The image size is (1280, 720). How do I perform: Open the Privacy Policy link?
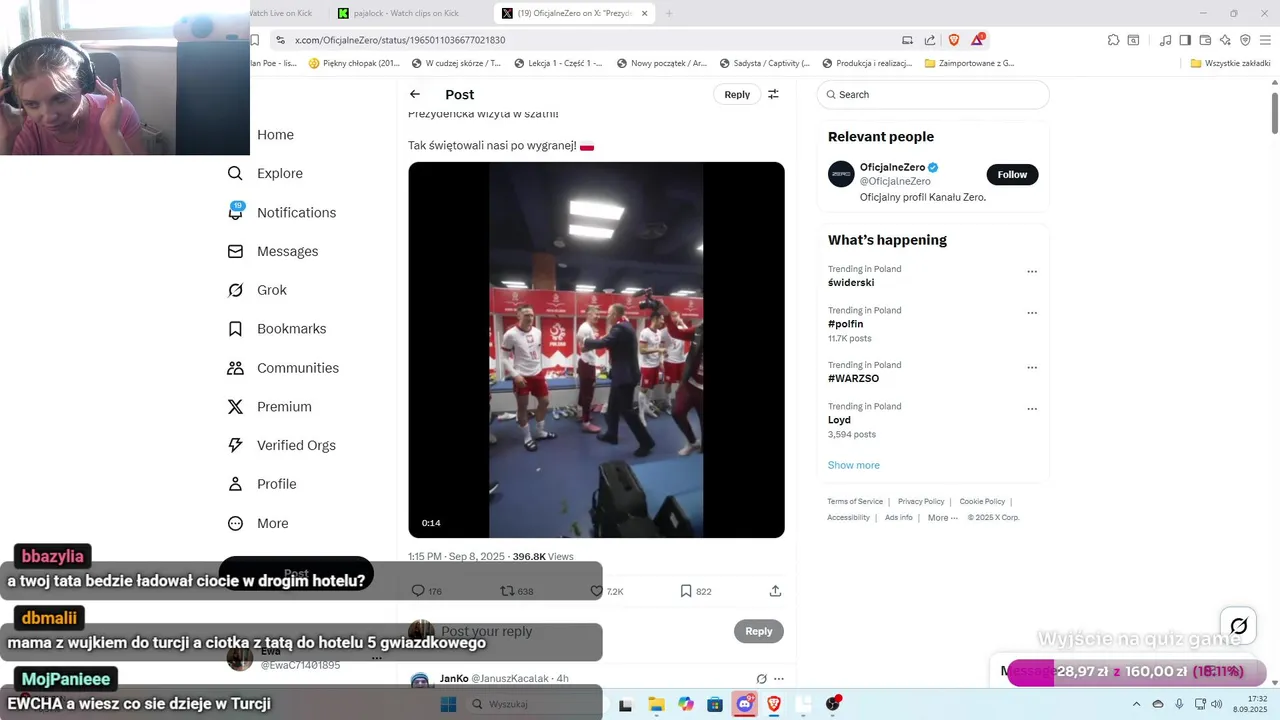[x=921, y=501]
